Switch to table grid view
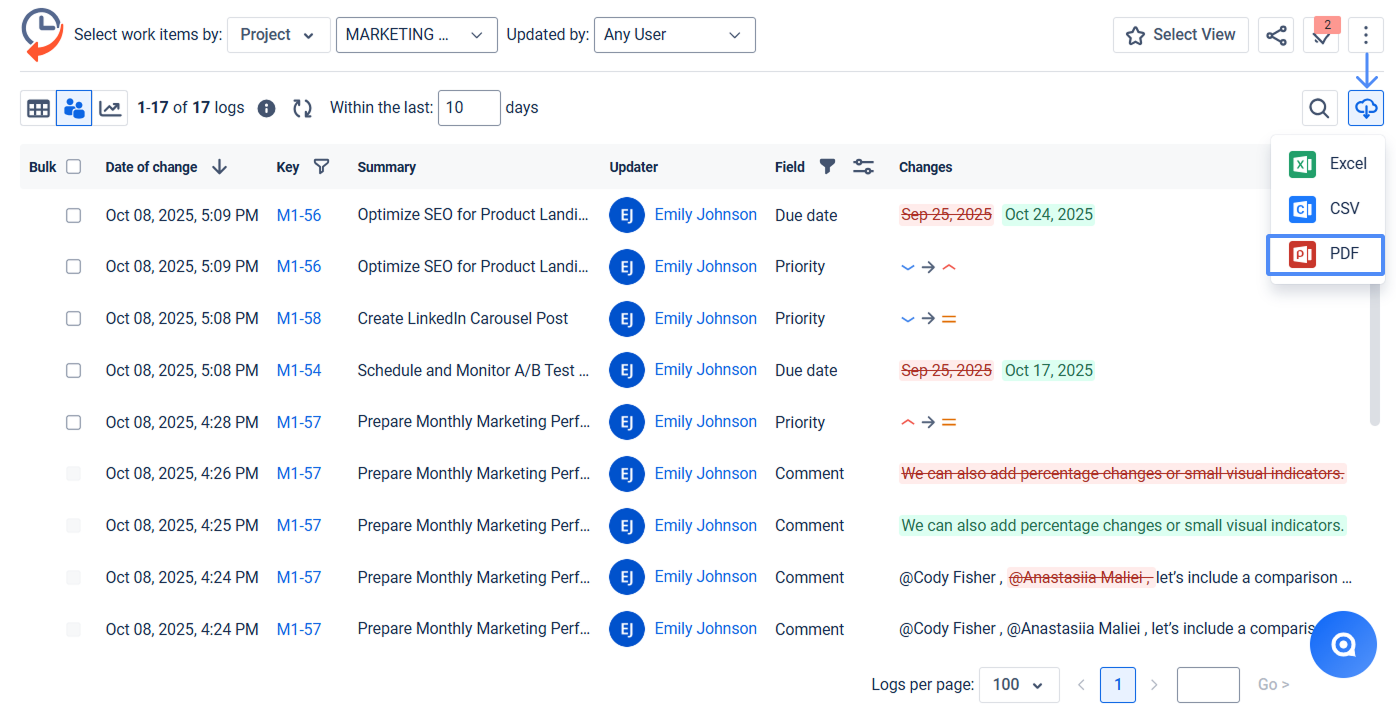Screen dimensions: 1396x706 click(x=38, y=108)
